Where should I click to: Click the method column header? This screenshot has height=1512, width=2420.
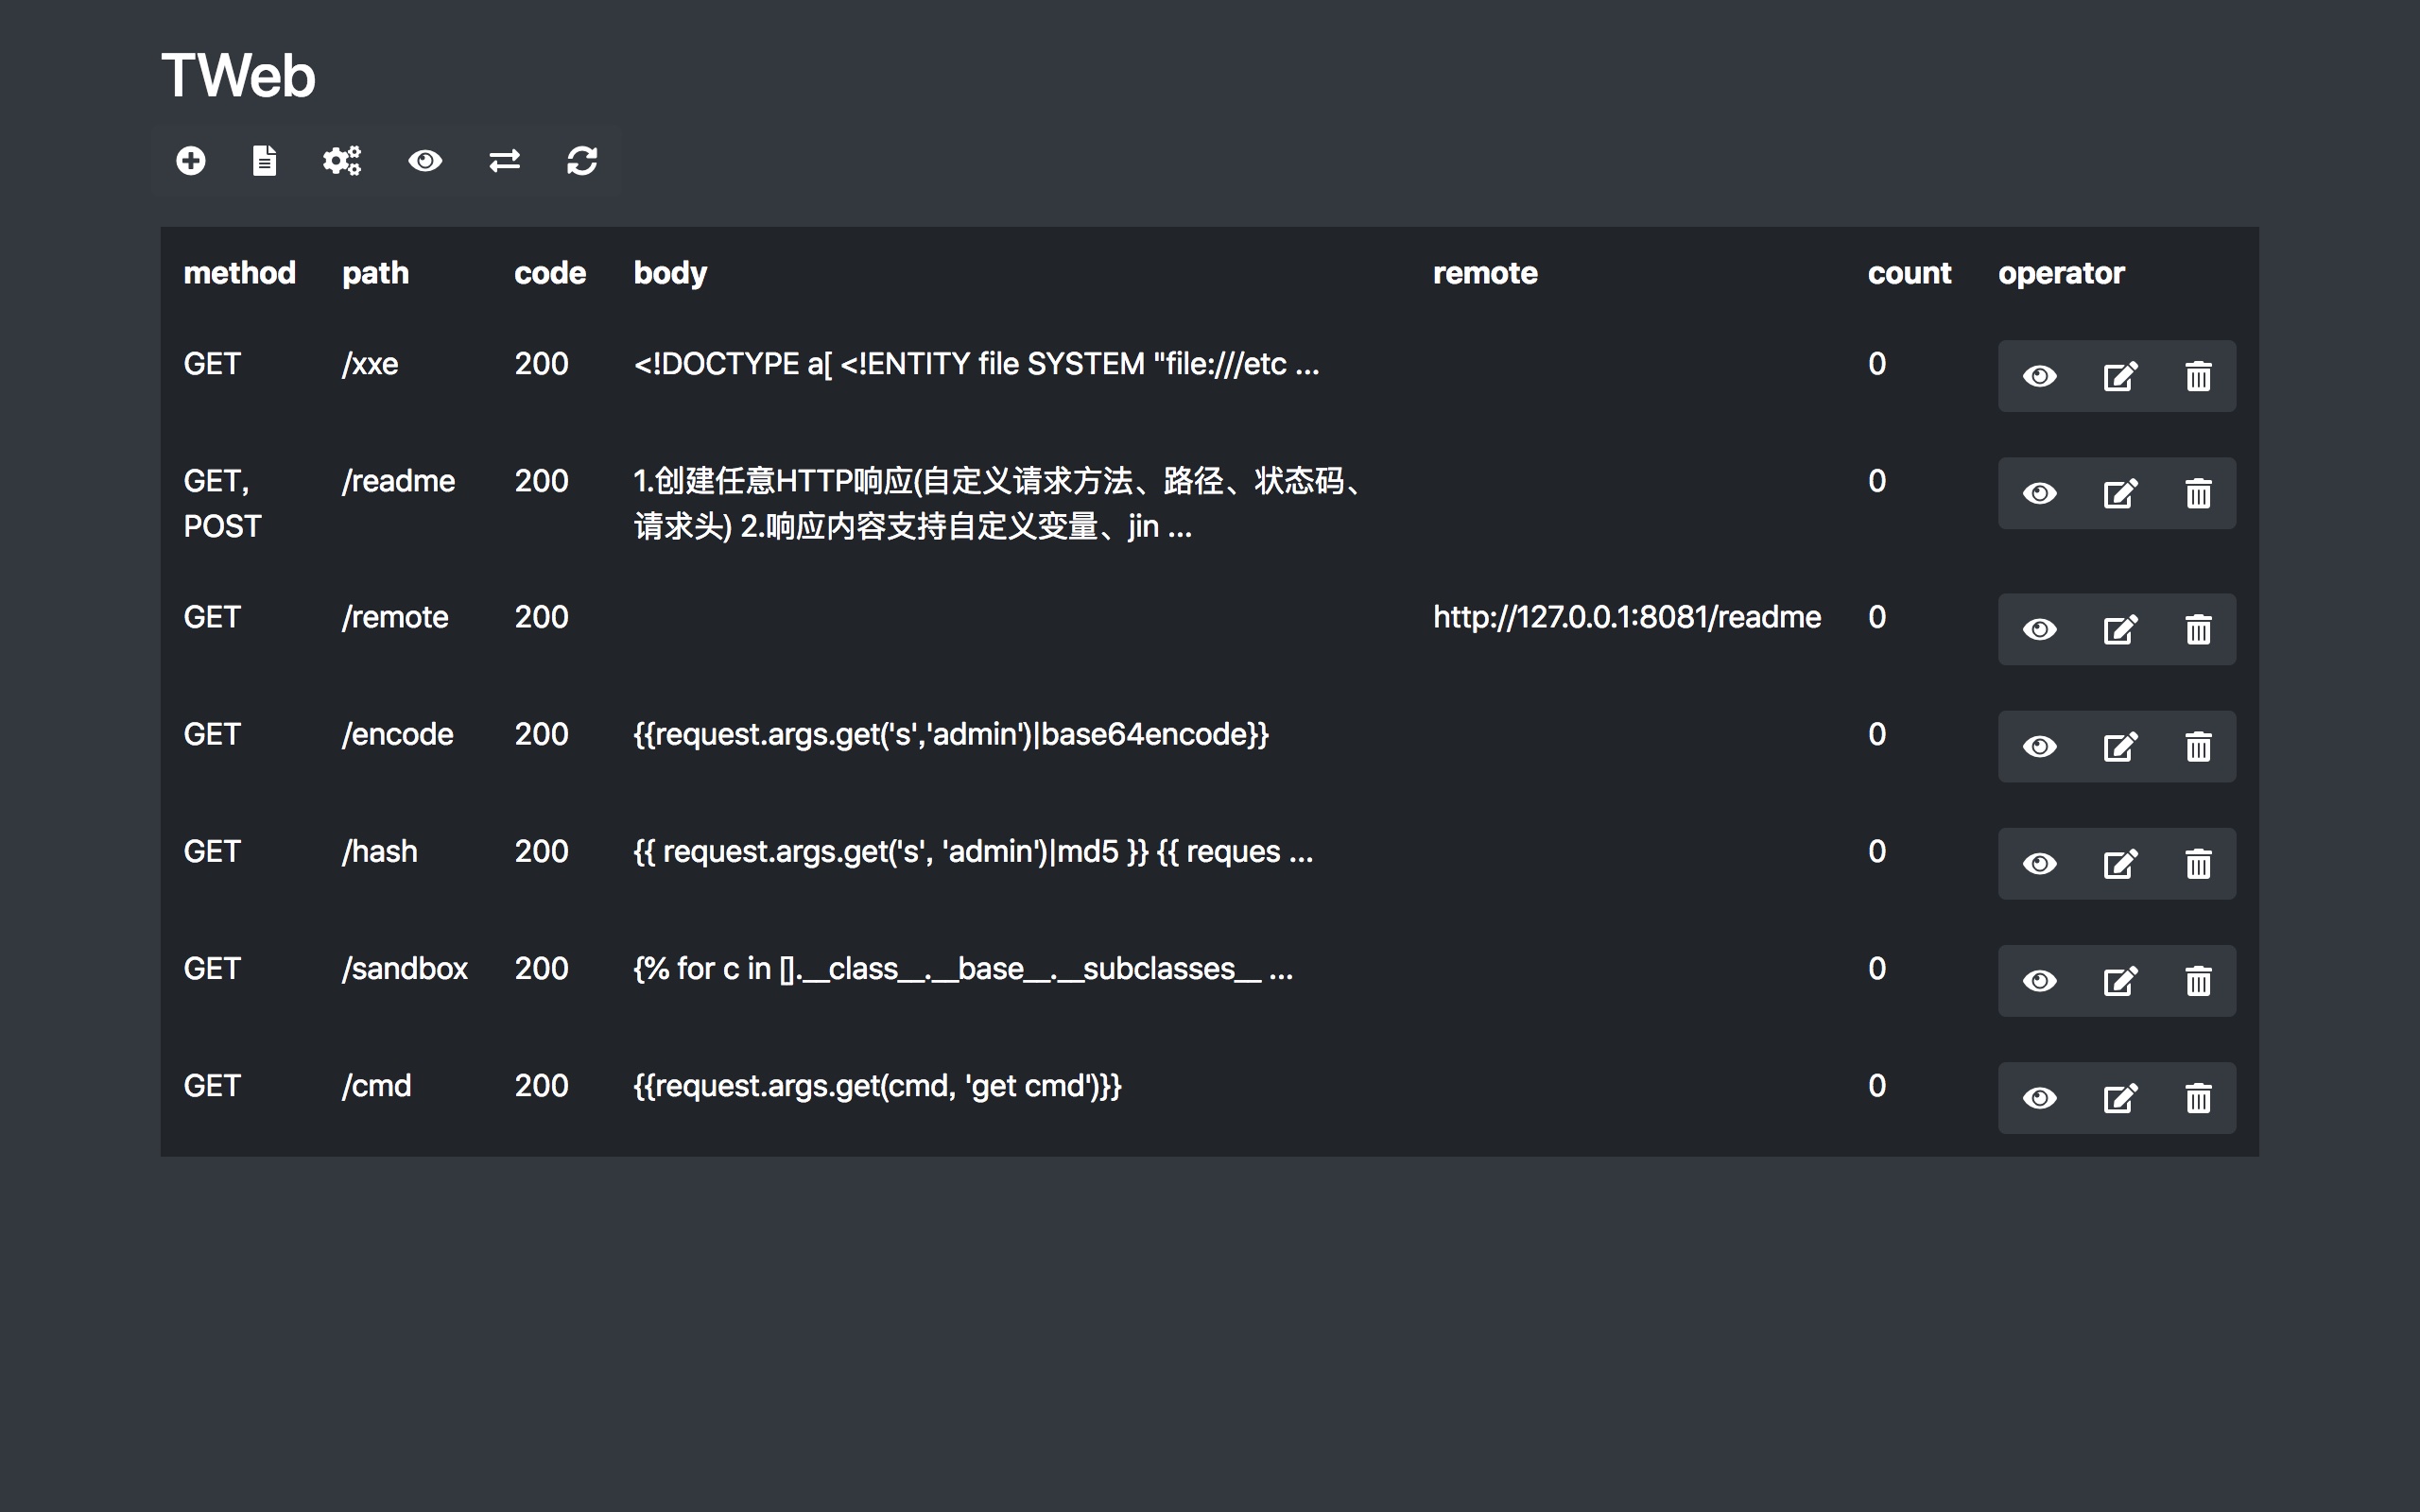pos(239,273)
